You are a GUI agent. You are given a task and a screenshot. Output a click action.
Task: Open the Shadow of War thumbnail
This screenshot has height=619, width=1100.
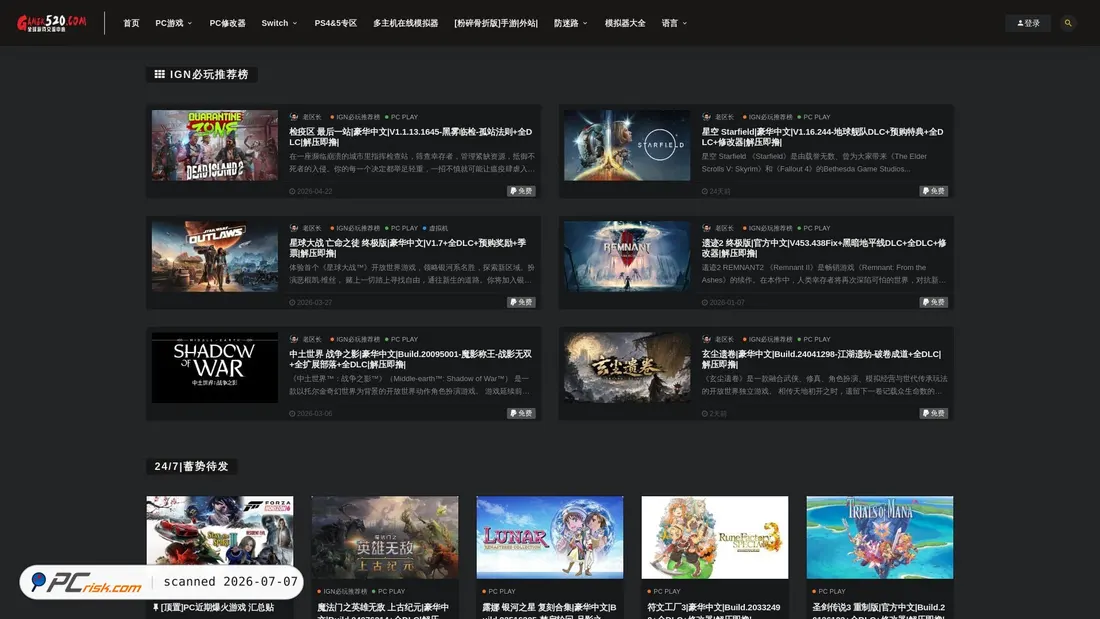coord(215,368)
